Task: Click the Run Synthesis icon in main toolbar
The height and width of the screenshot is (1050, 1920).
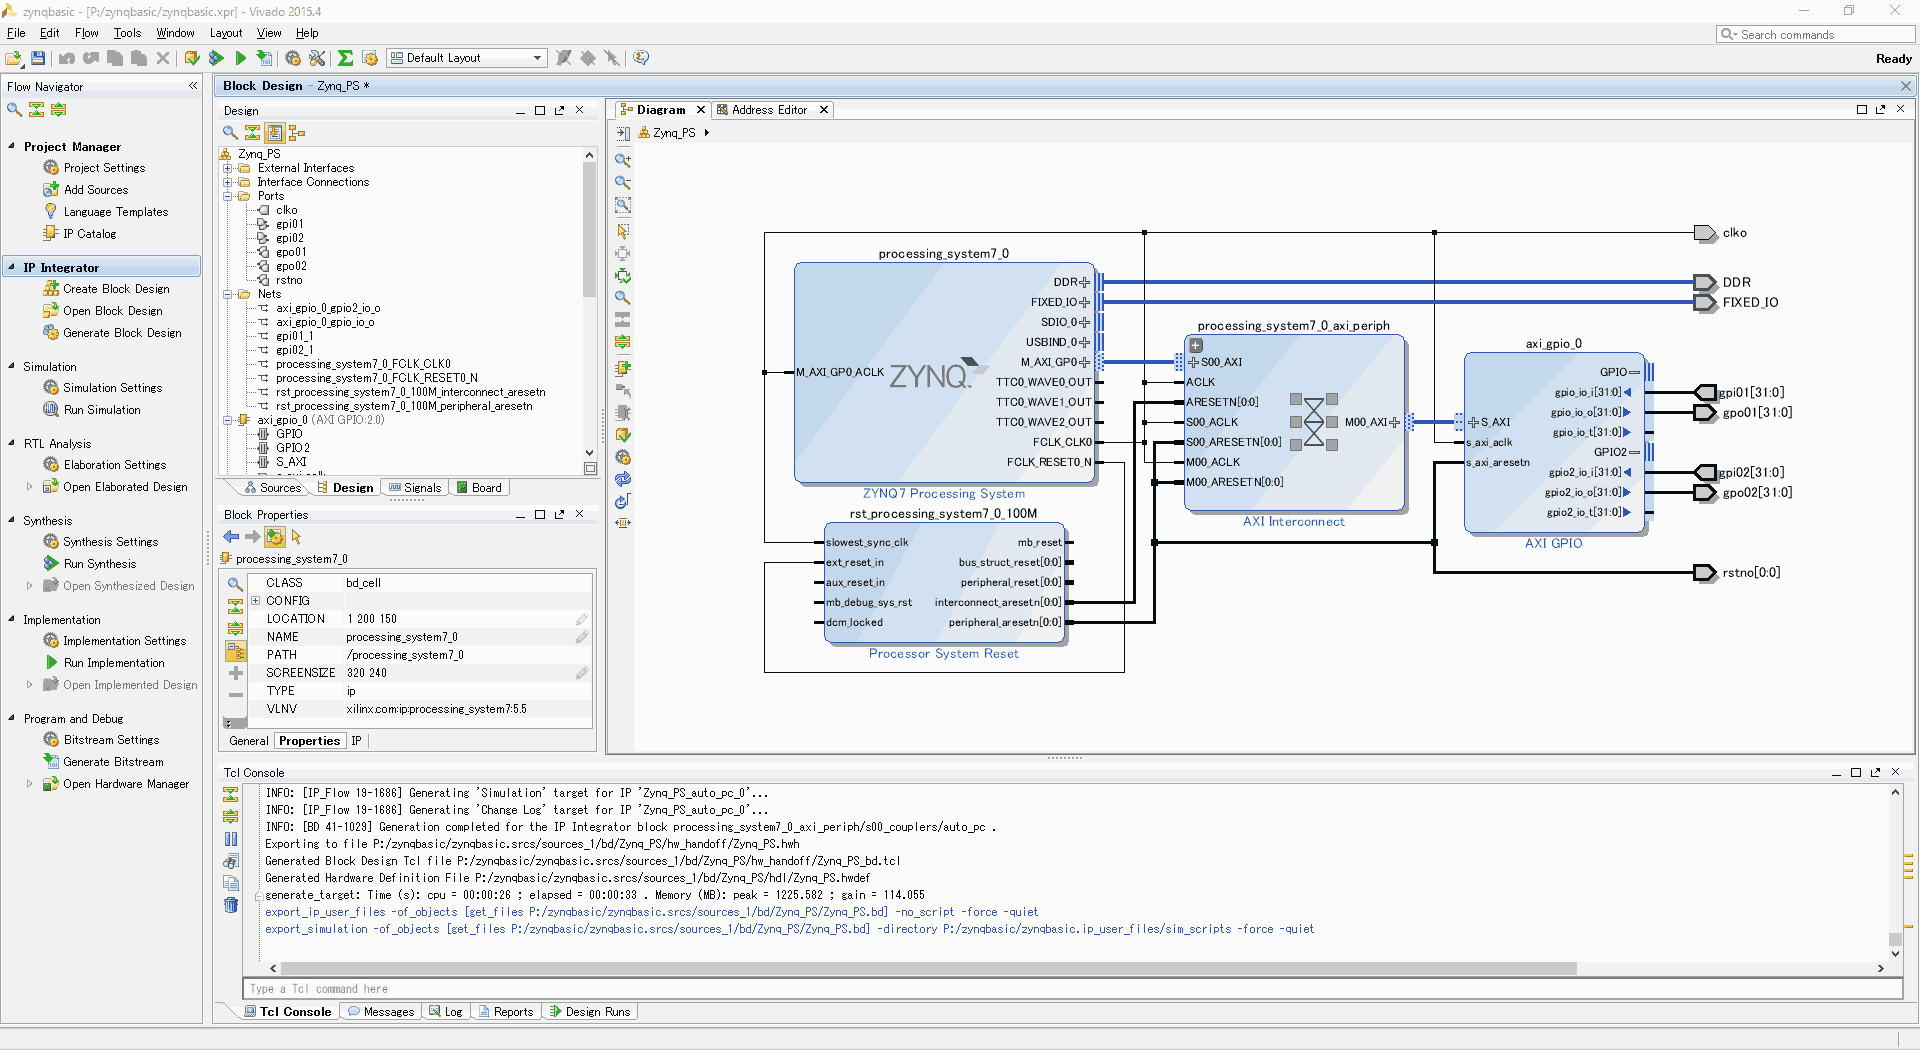Action: [217, 58]
